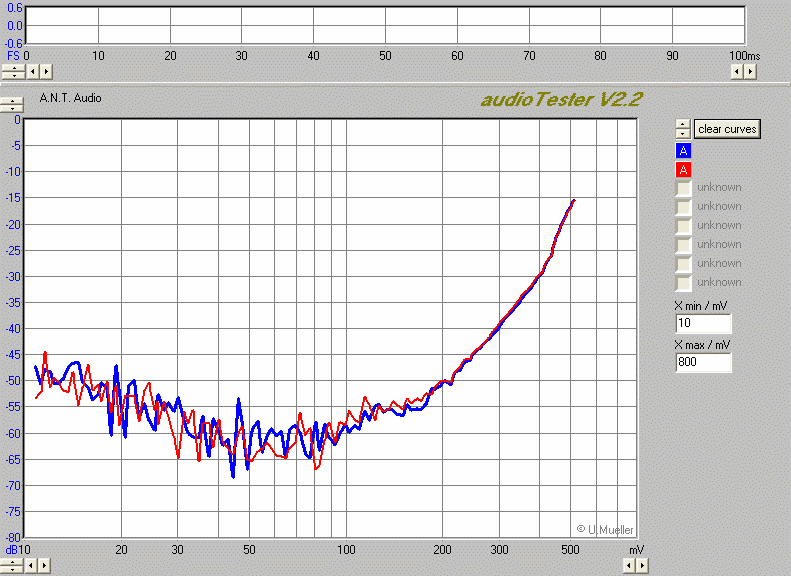Click right arrow below the 100ms label
Screen dimensions: 791x576
[750, 72]
